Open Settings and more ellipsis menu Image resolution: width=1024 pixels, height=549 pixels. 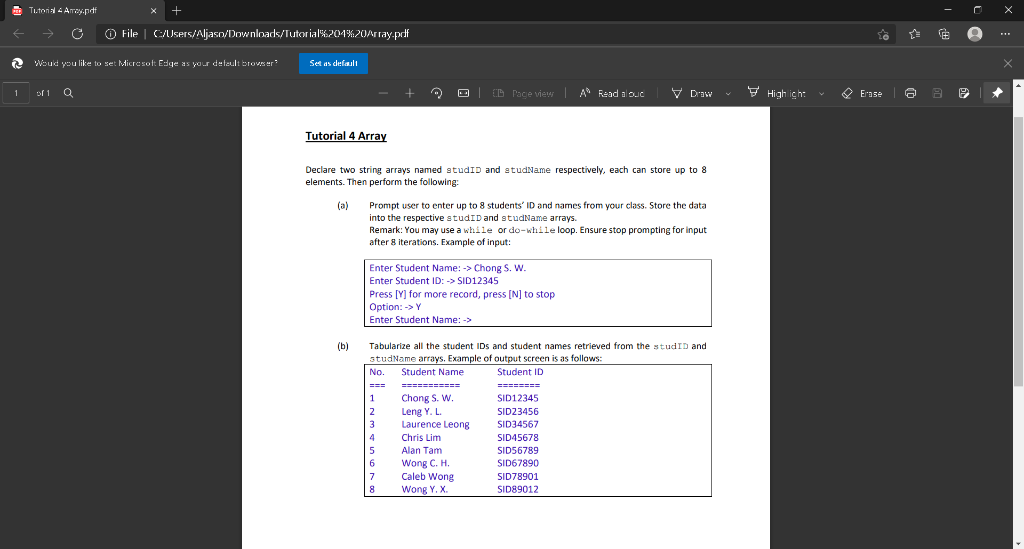coord(1005,34)
